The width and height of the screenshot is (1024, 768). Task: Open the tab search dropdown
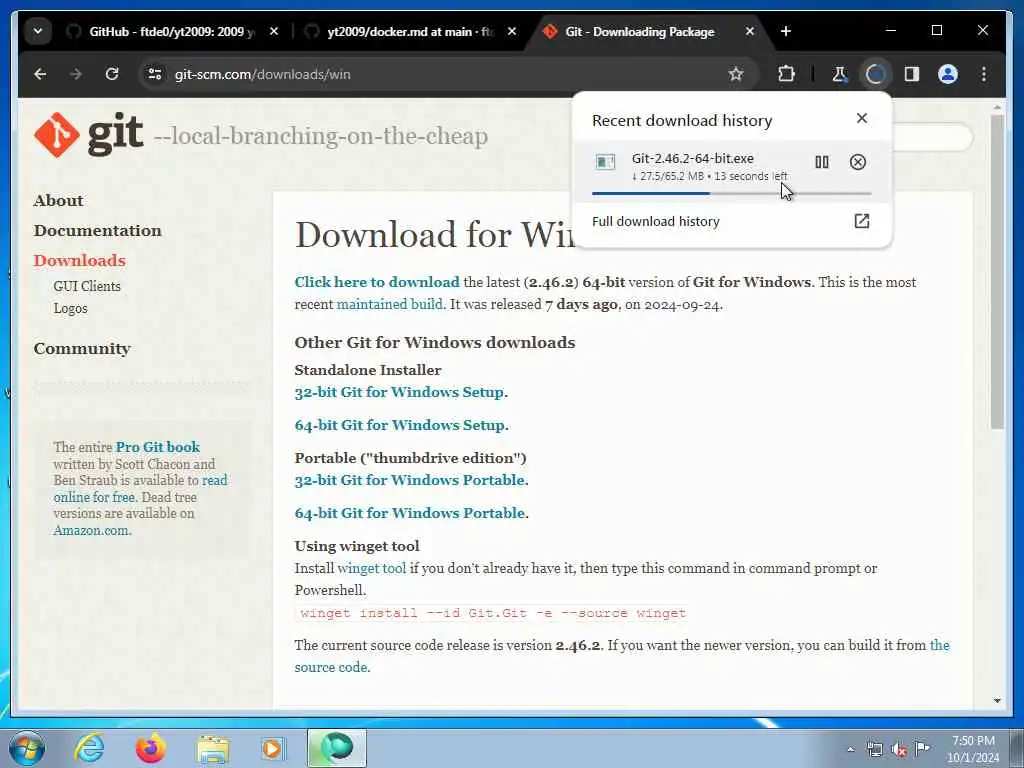(x=38, y=31)
